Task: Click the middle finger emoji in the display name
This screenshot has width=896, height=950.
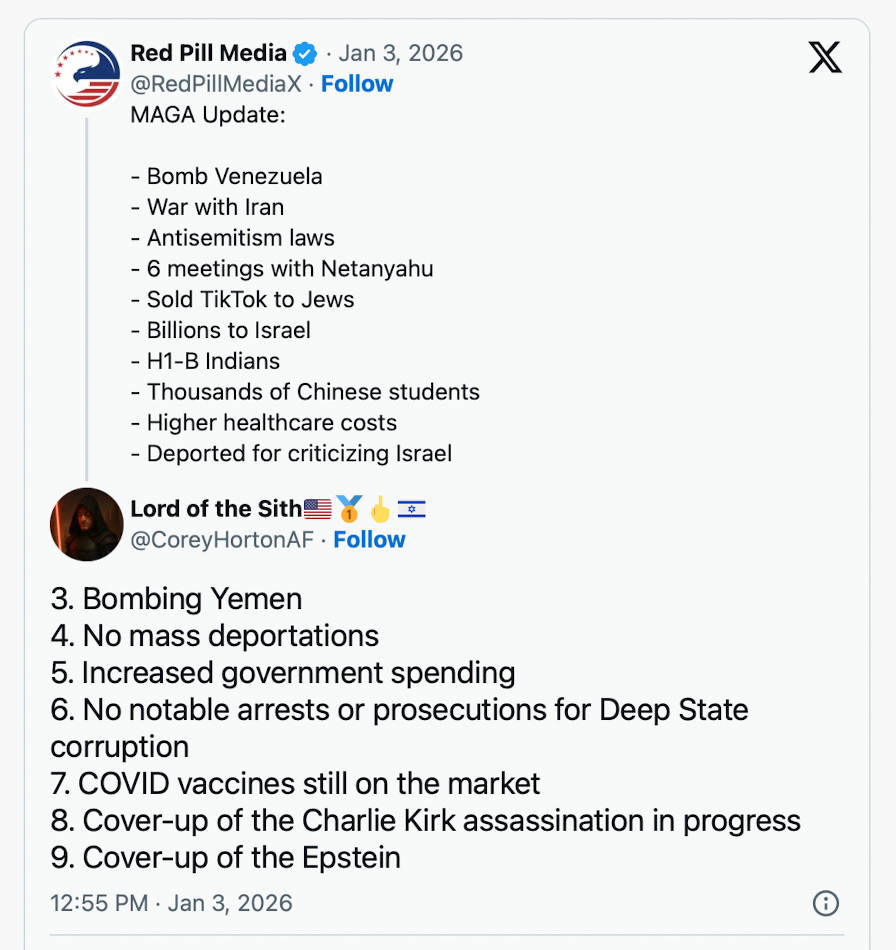Action: (380, 509)
